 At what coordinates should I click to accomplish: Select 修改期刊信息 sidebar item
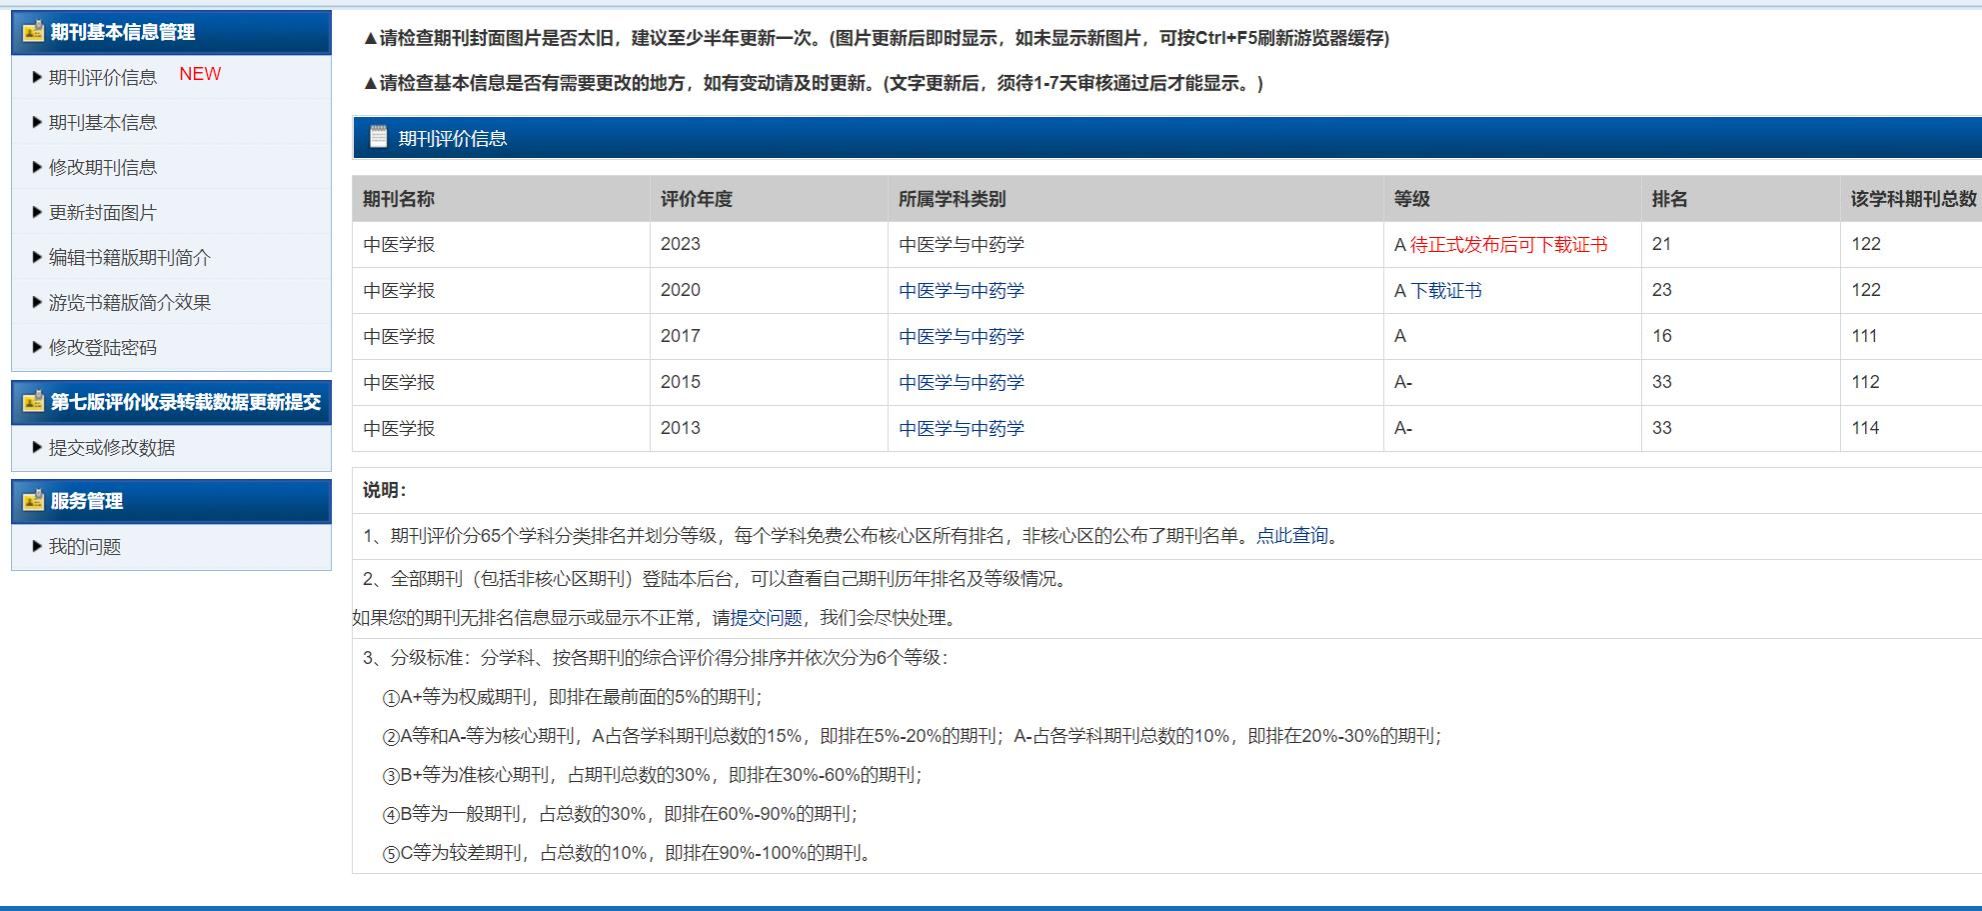[102, 167]
